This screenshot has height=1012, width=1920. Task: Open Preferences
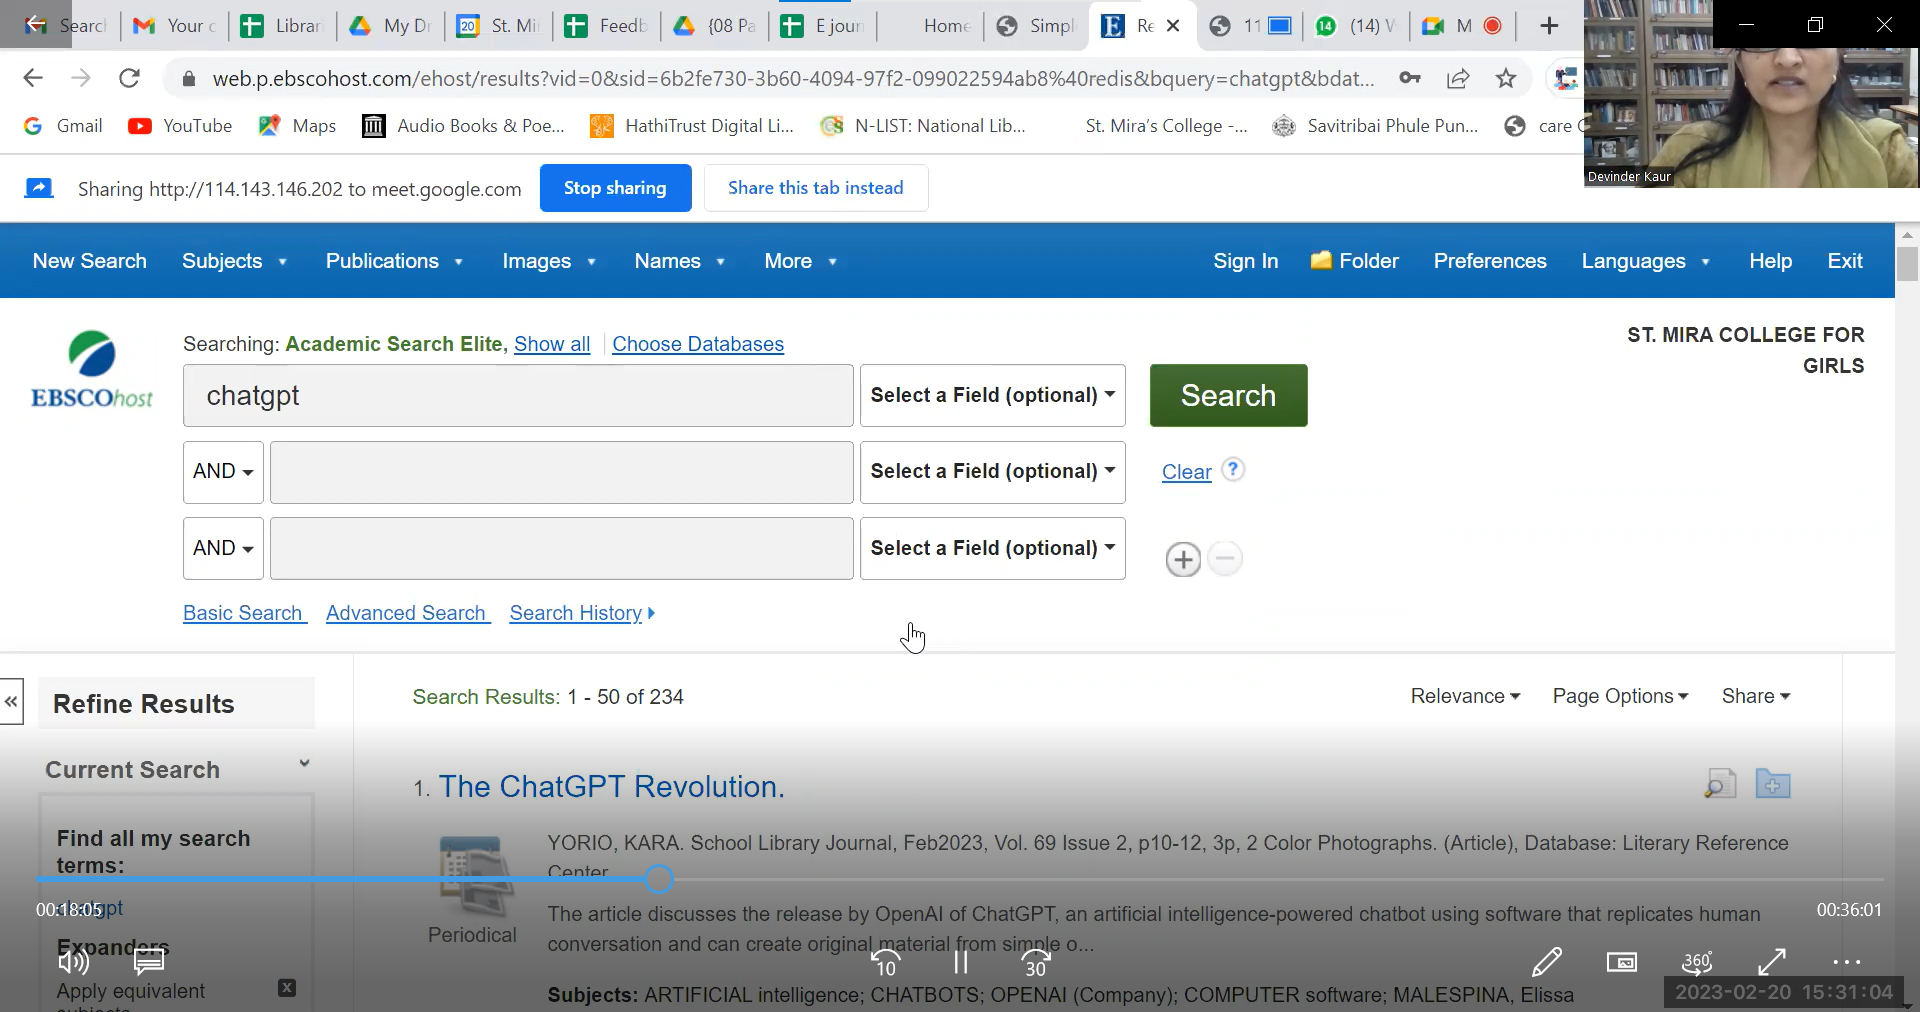tap(1490, 261)
